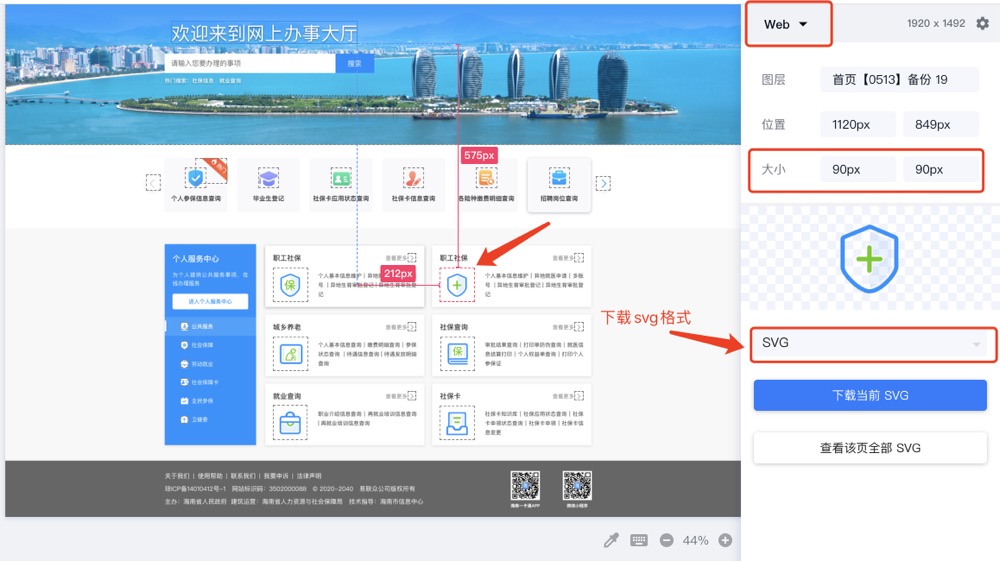The width and height of the screenshot is (1000, 561).
Task: Click the 社保信息 hot search link
Action: pyautogui.click(x=203, y=81)
